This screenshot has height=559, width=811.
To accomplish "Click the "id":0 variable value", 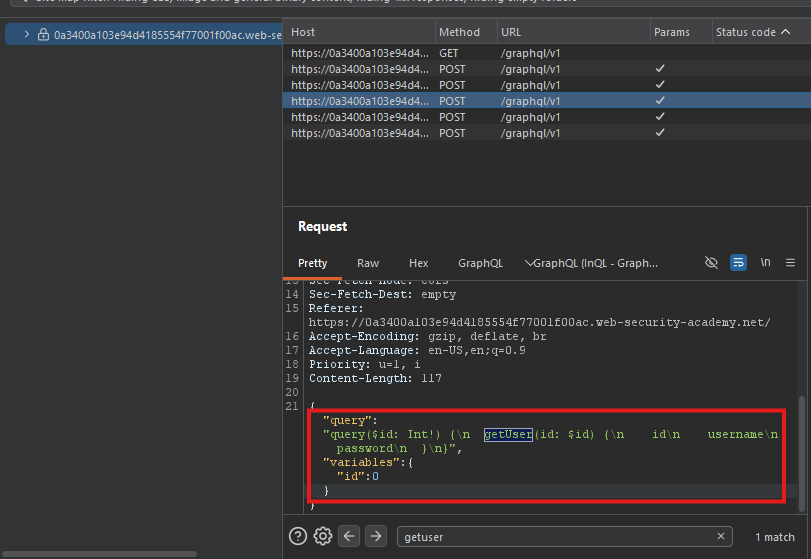I will click(358, 476).
